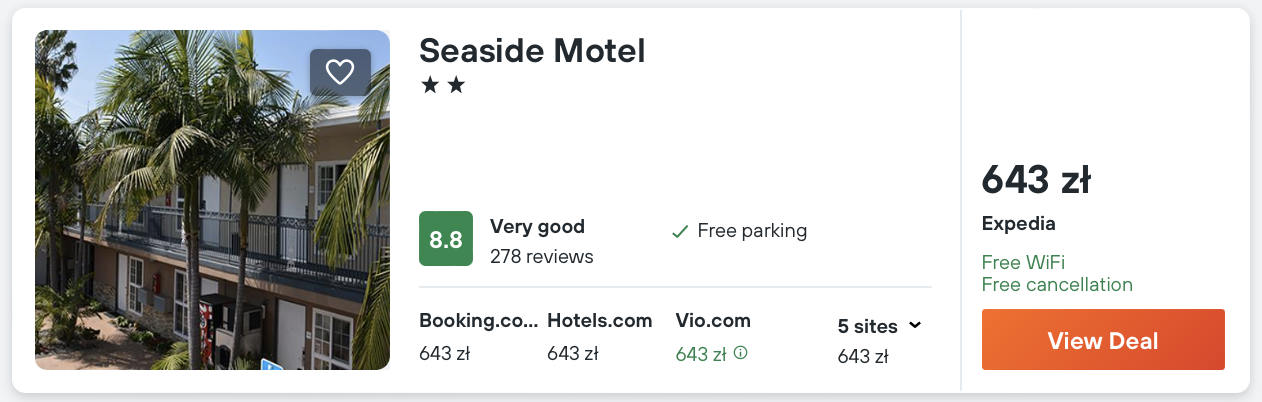Click the large 643 zł price
Viewport: 1262px width, 402px height.
(1035, 181)
